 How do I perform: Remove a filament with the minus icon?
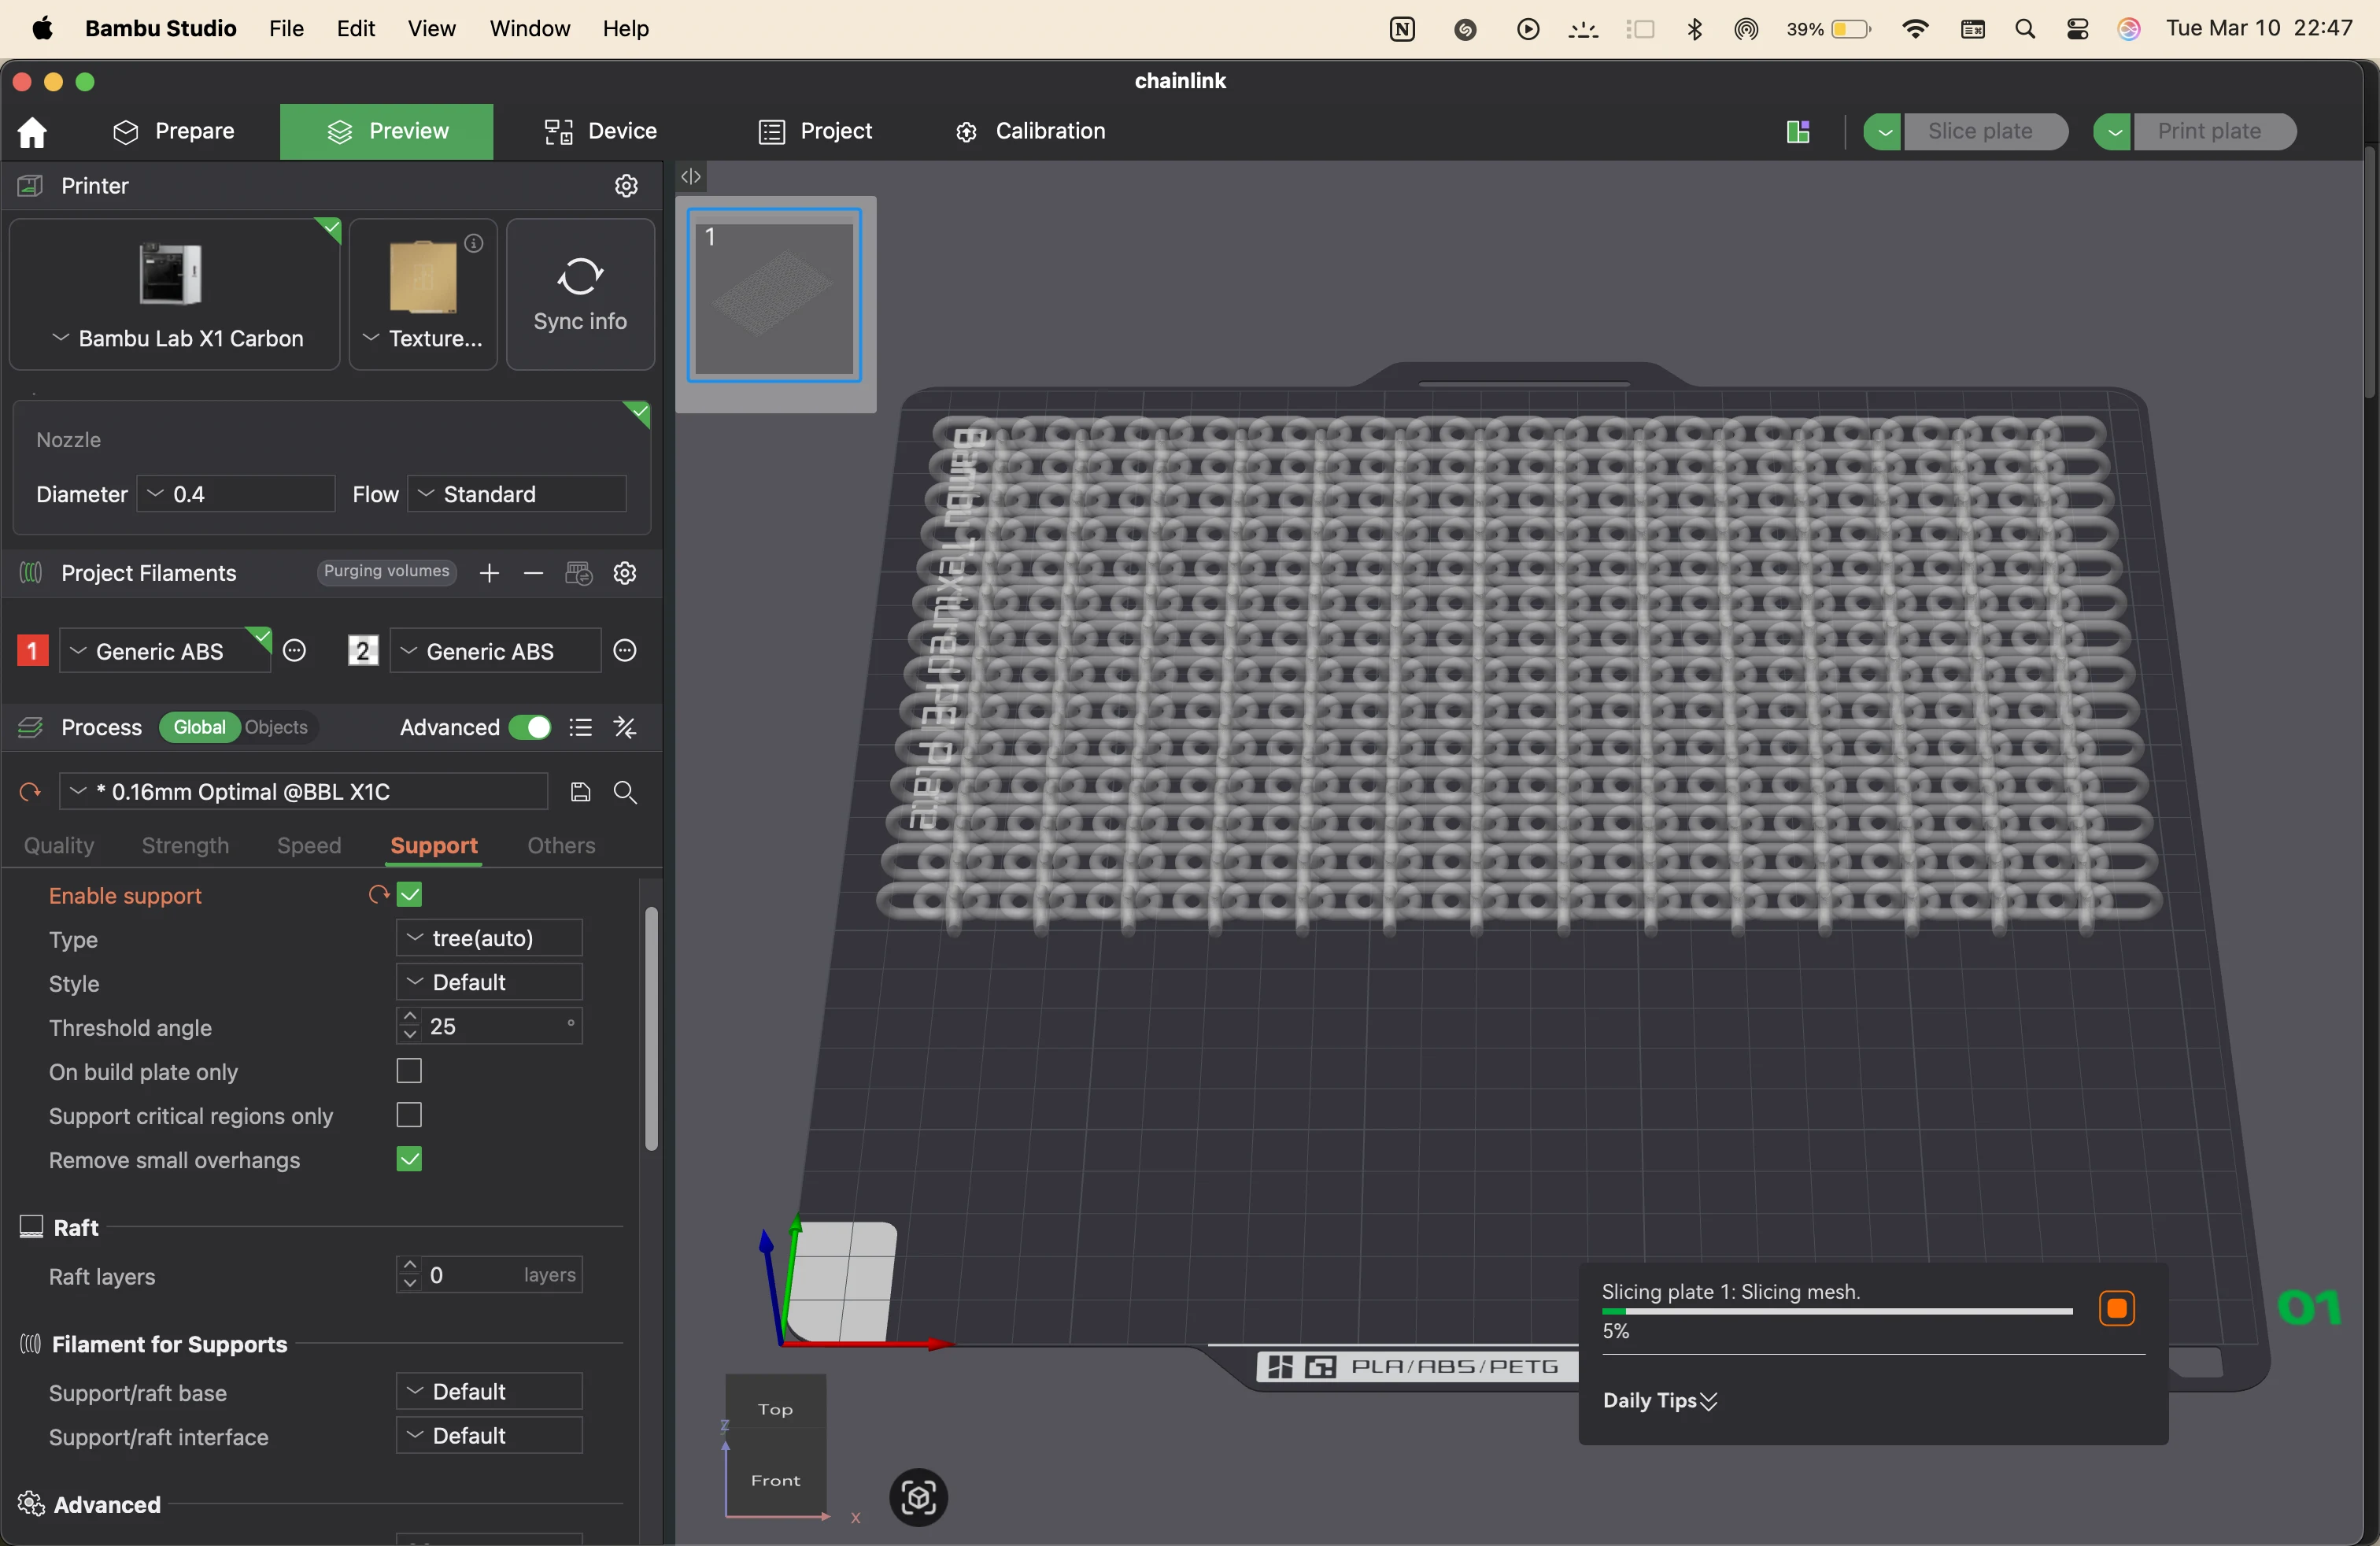pos(533,573)
